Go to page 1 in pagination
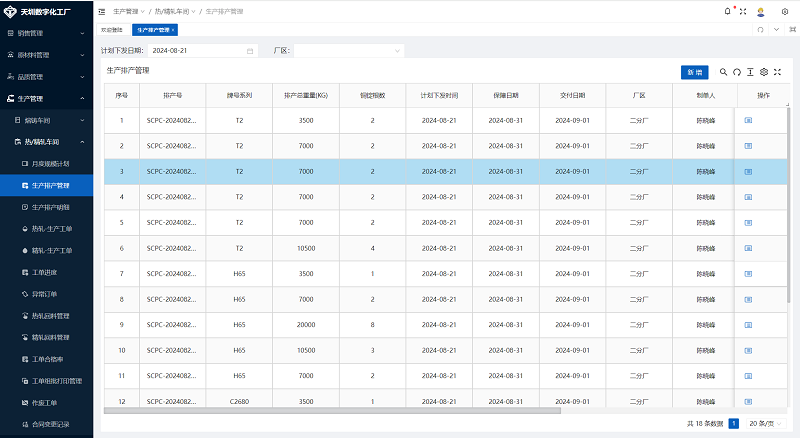 click(733, 424)
